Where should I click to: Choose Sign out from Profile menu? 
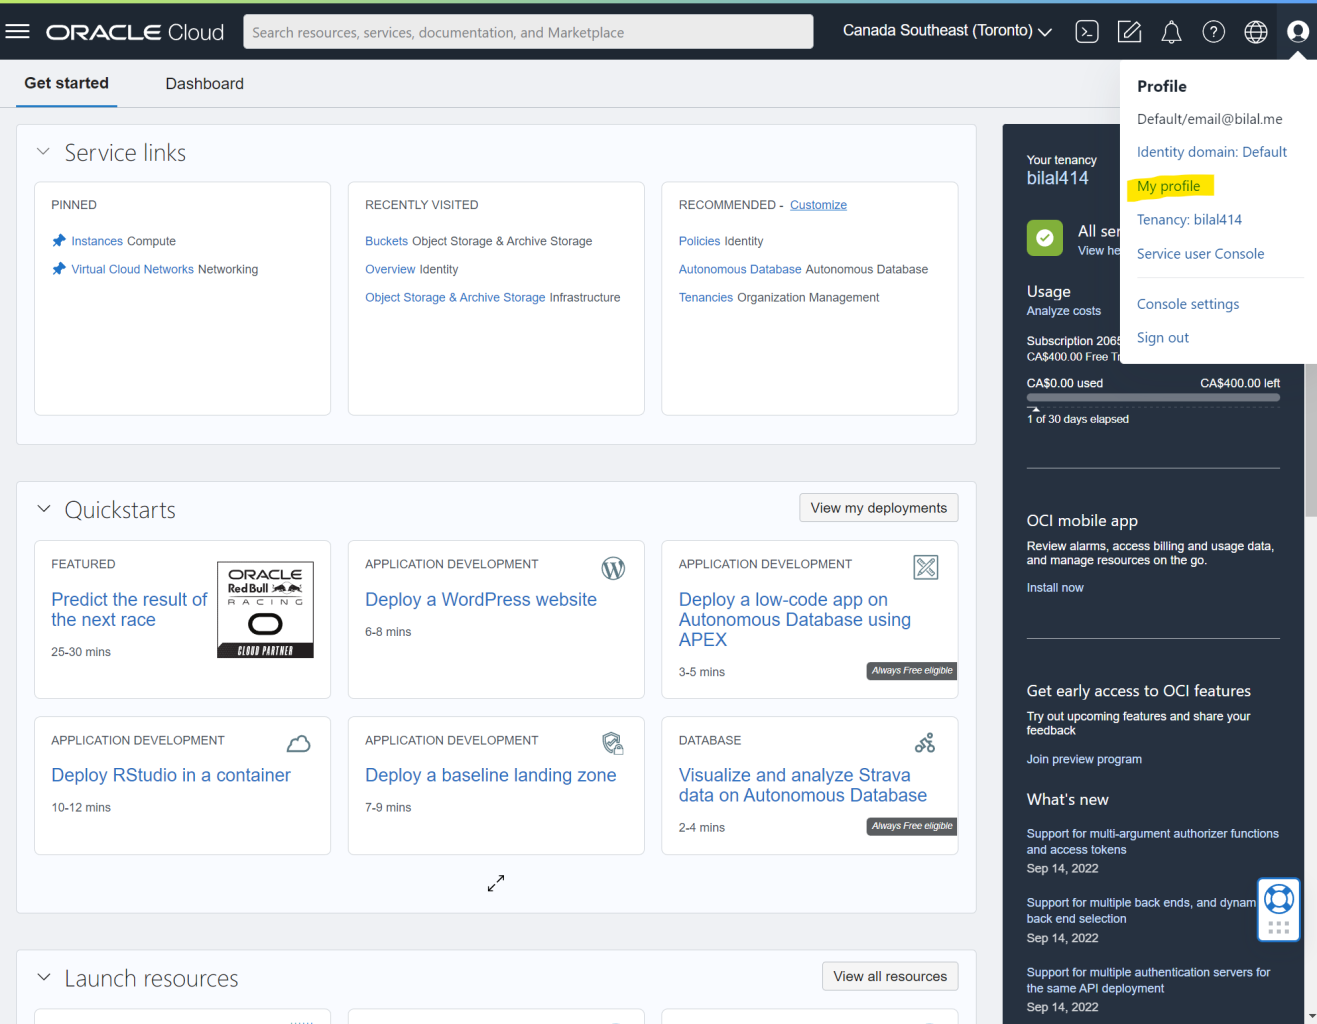click(1163, 338)
